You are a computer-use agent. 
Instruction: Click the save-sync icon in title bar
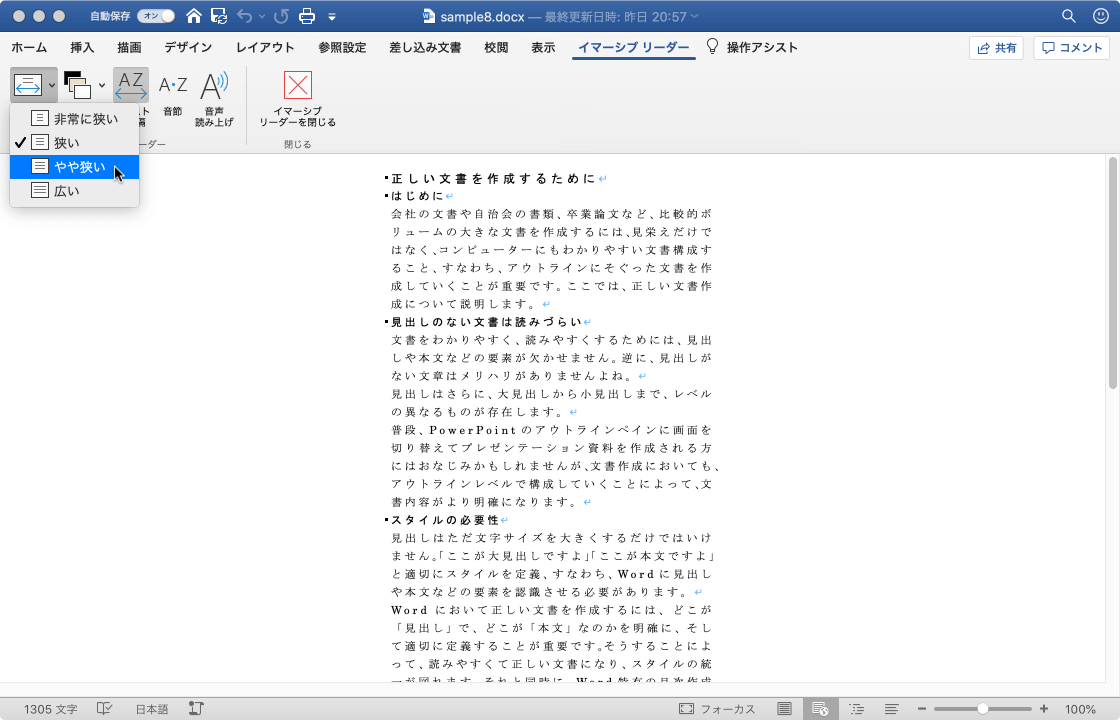[x=219, y=16]
